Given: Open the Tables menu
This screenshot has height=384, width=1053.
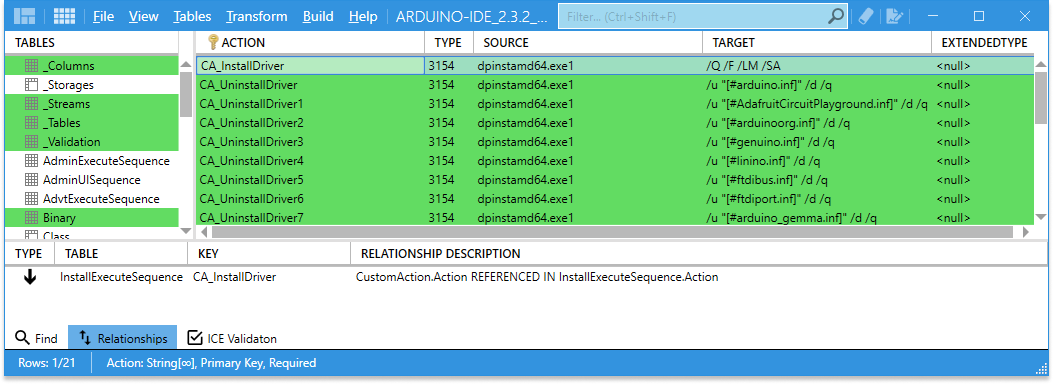Looking at the screenshot, I should coord(192,17).
